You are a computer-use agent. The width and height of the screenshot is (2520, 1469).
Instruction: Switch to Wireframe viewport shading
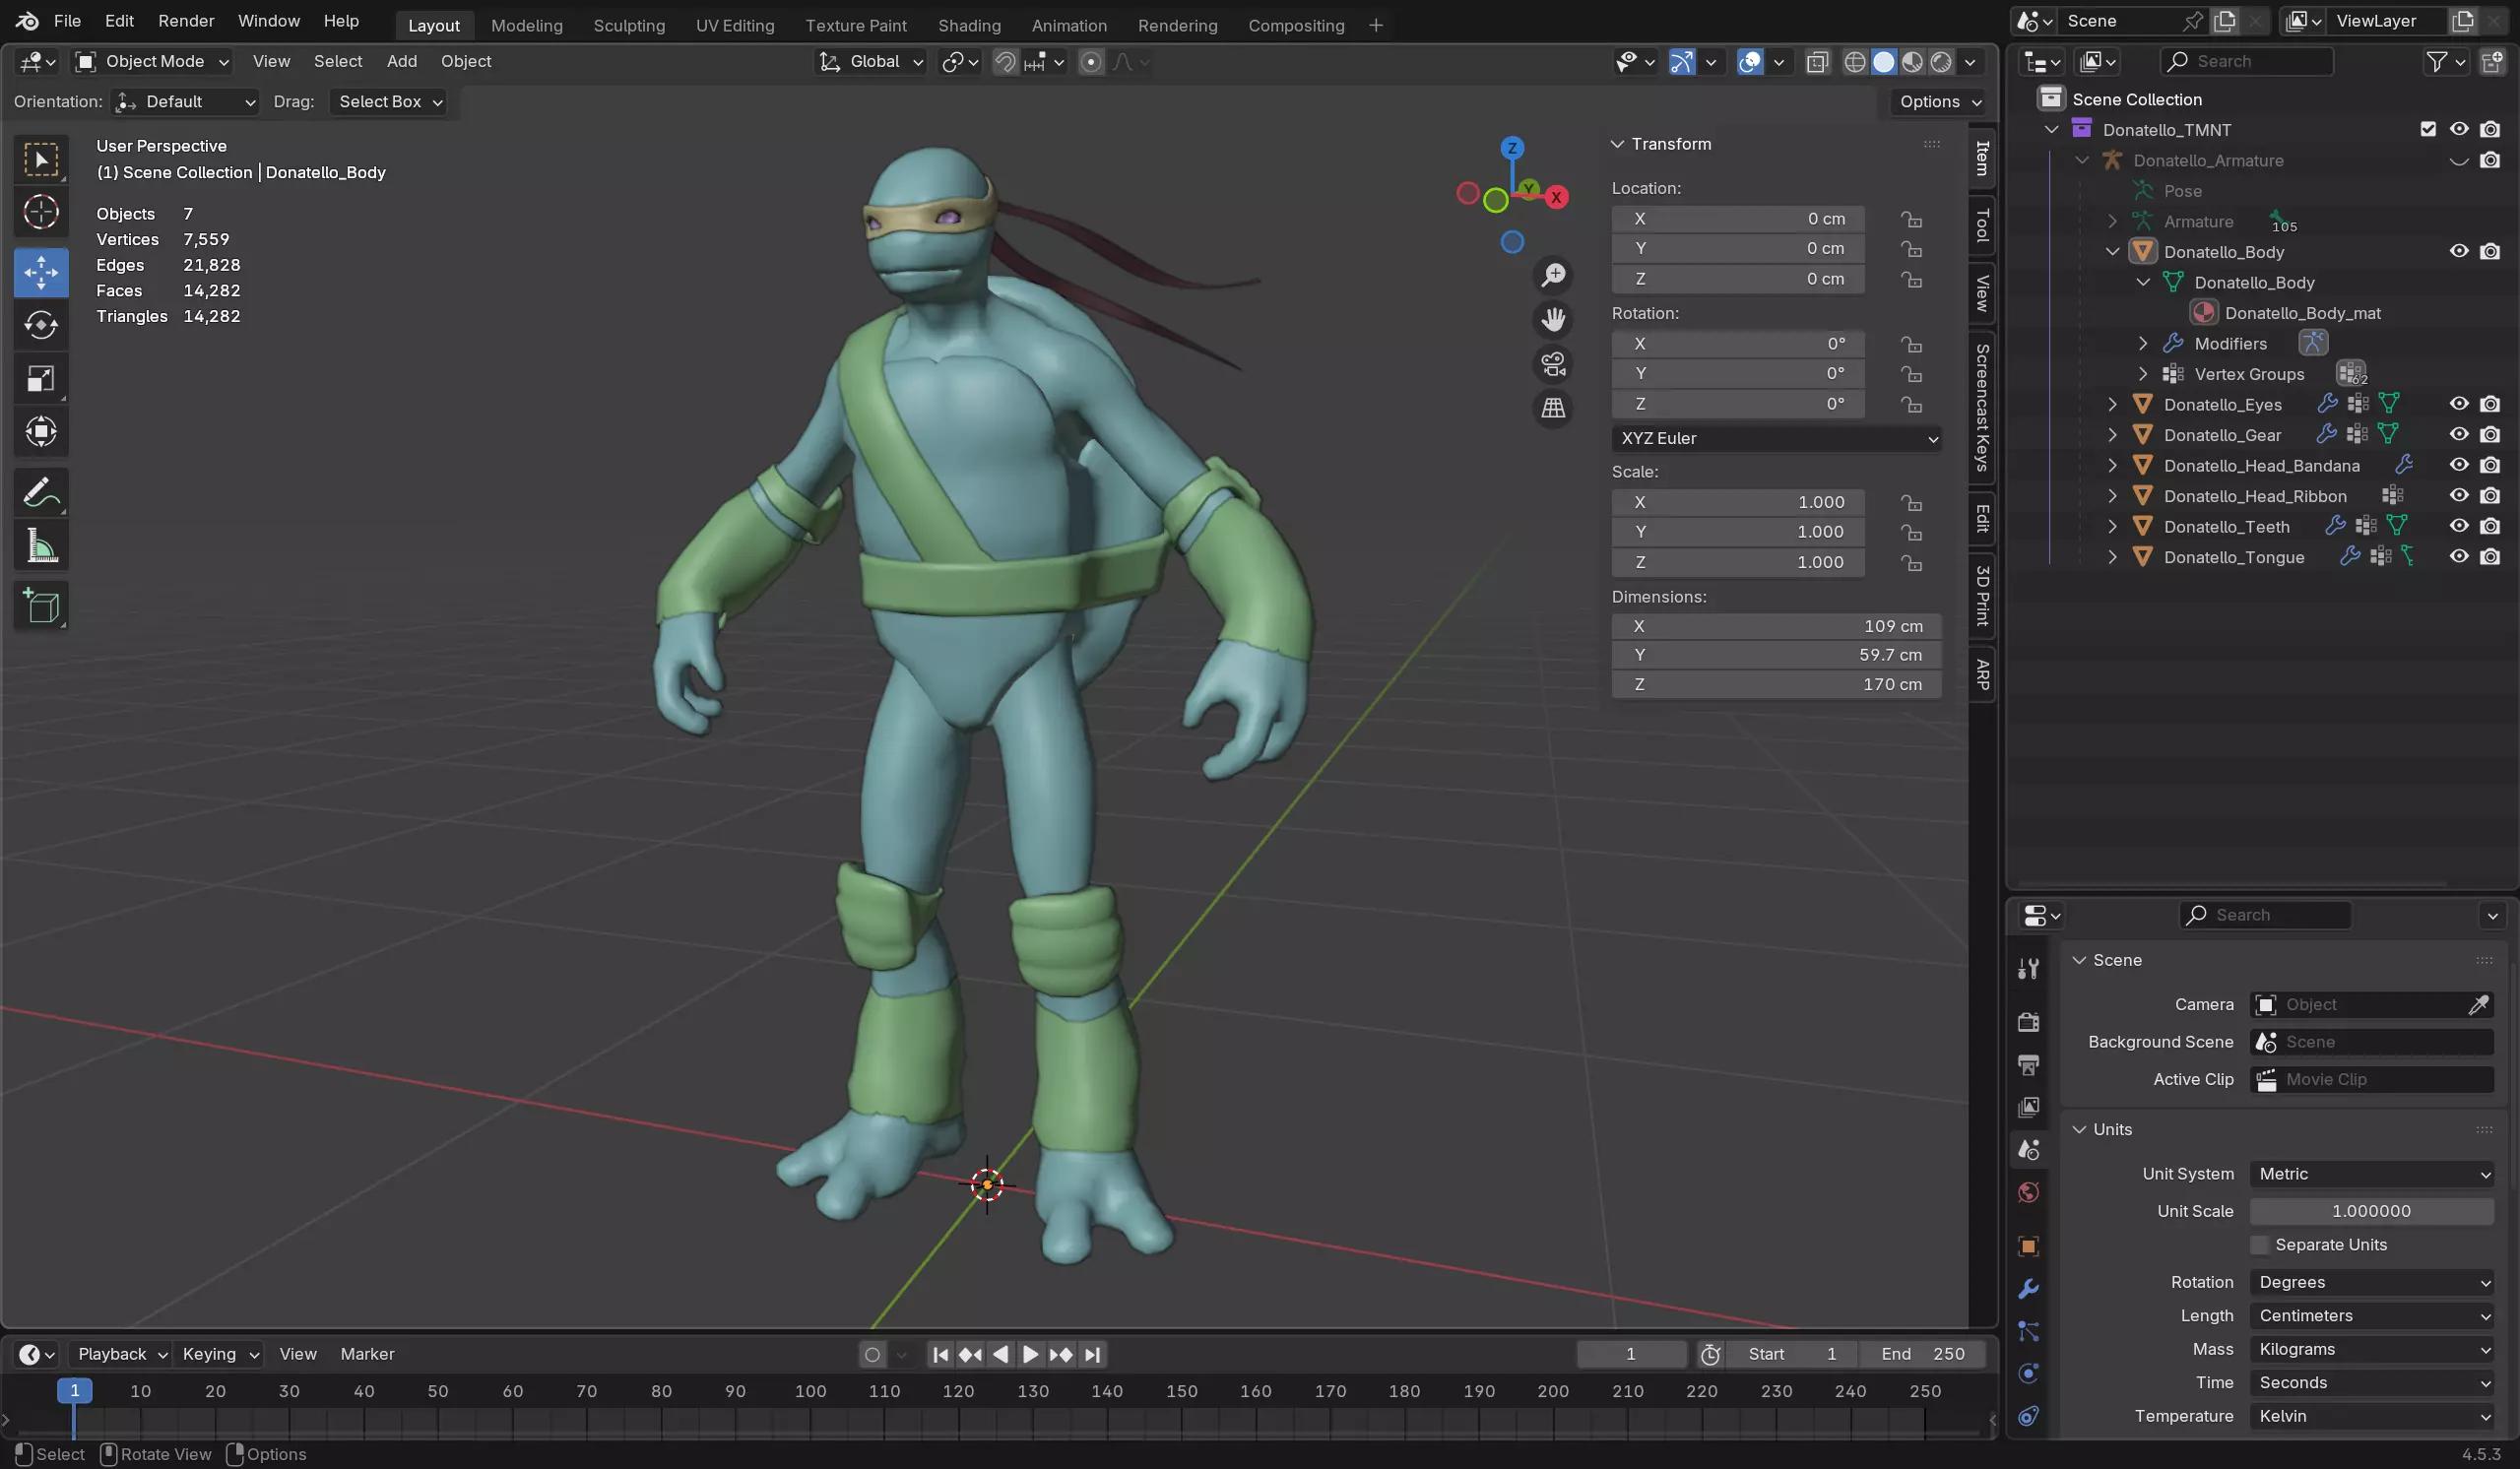coord(1854,62)
